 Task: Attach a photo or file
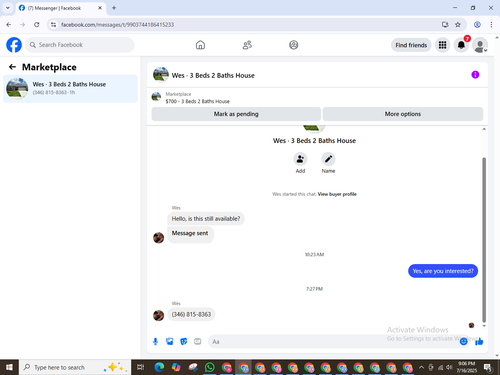tap(170, 341)
